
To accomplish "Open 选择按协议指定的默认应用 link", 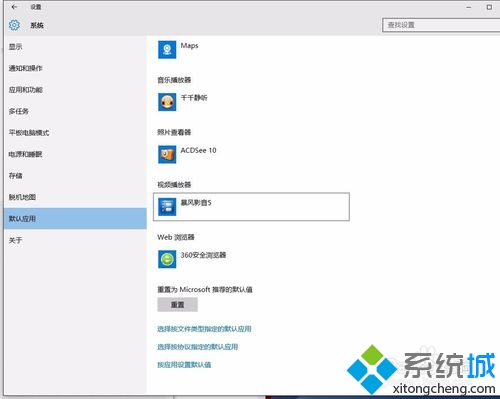I will point(198,347).
